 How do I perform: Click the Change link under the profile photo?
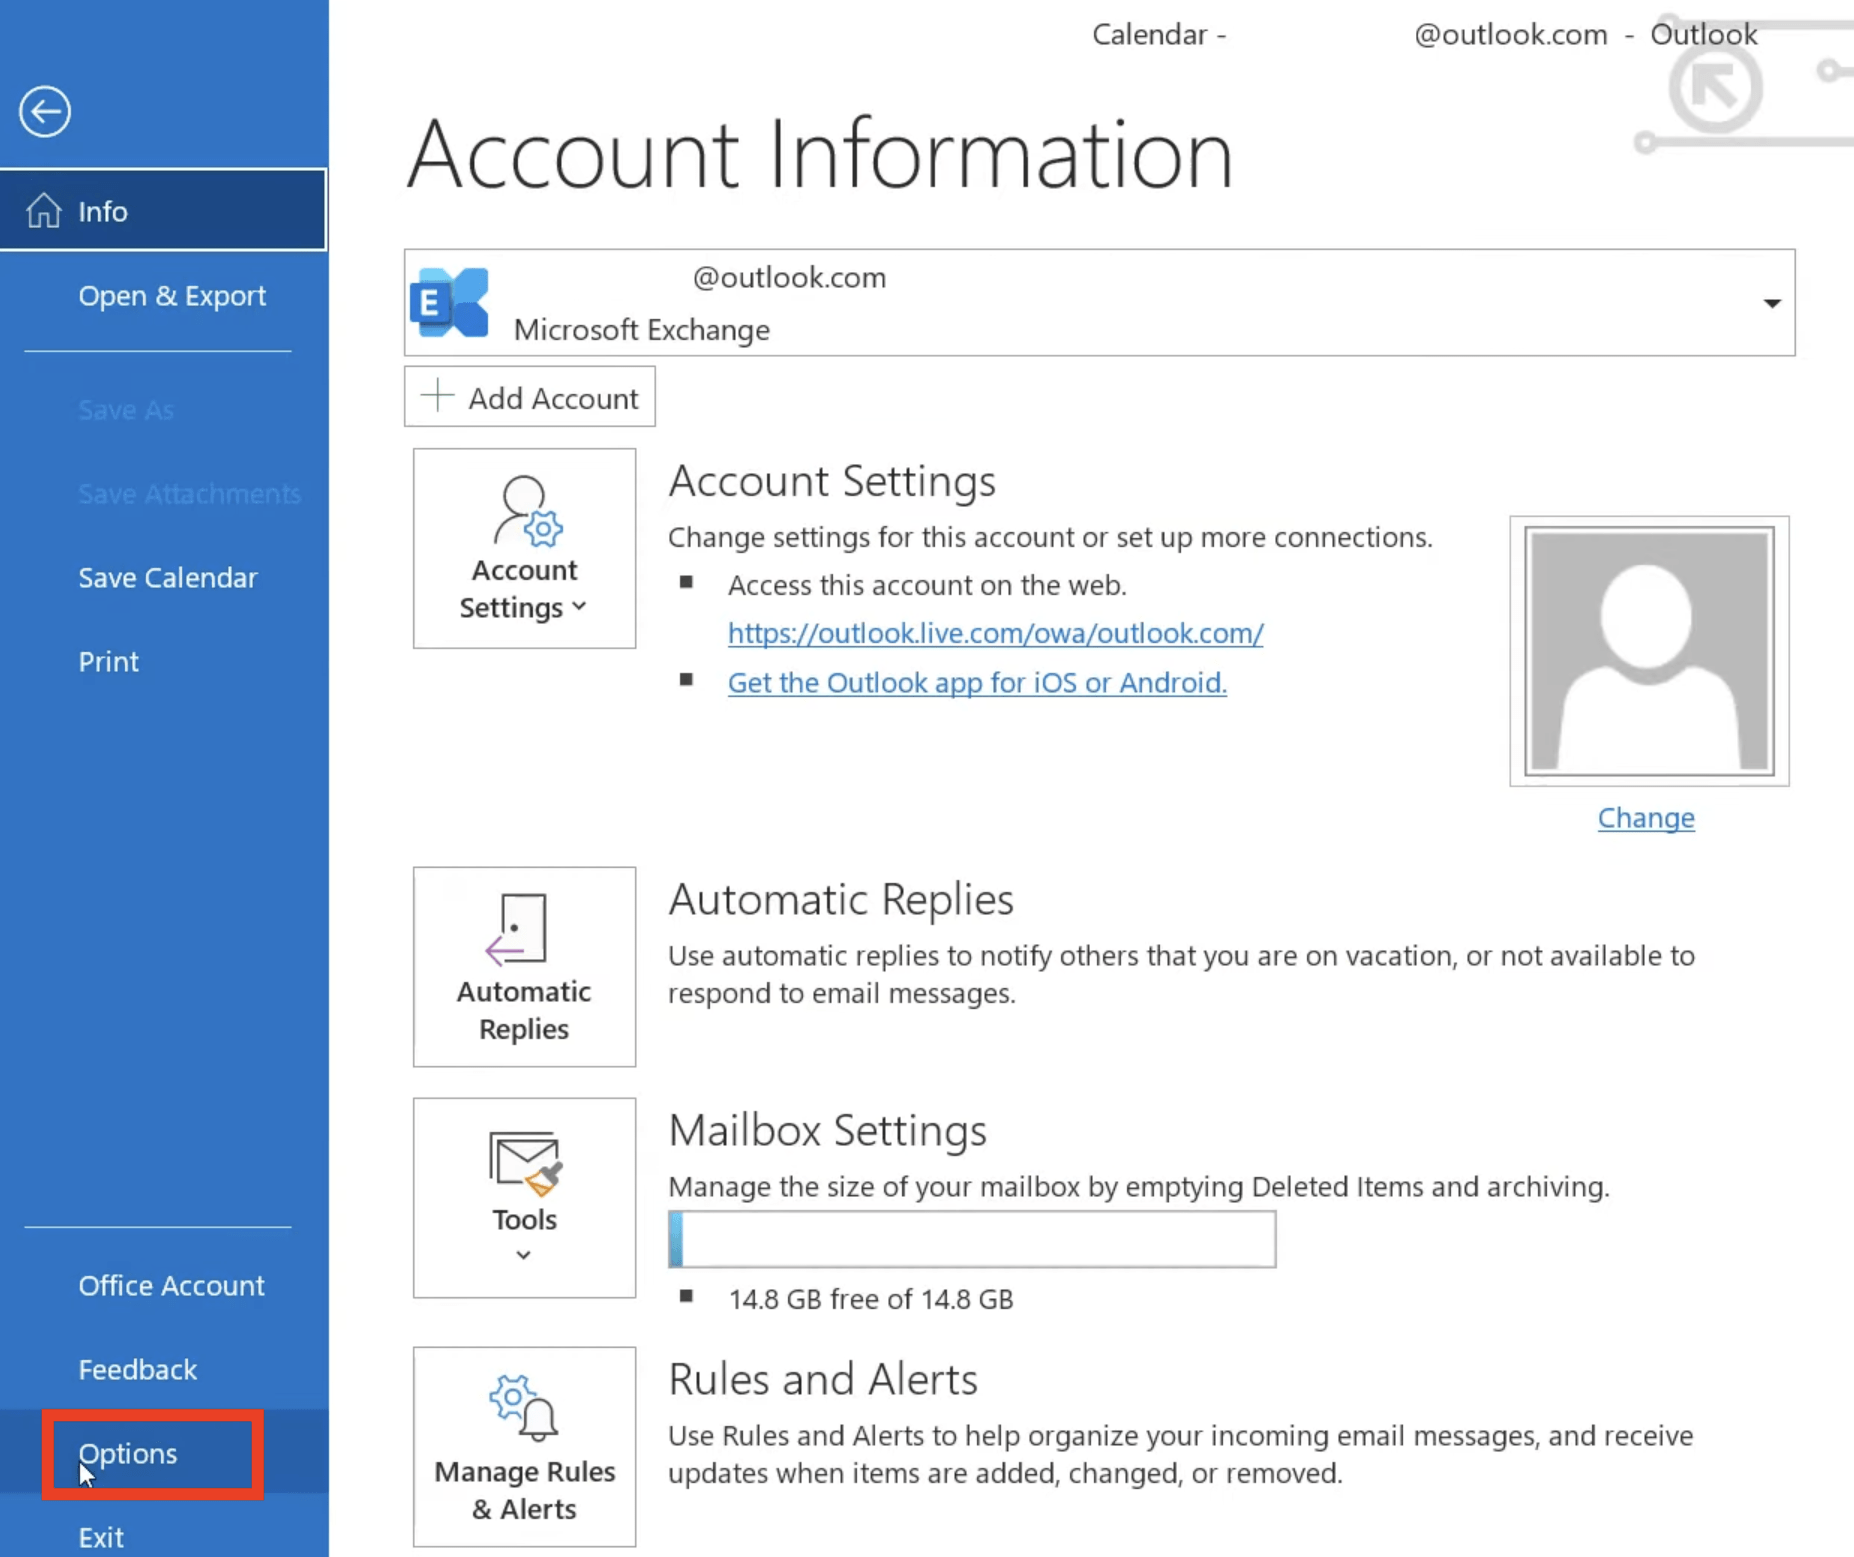(1646, 818)
